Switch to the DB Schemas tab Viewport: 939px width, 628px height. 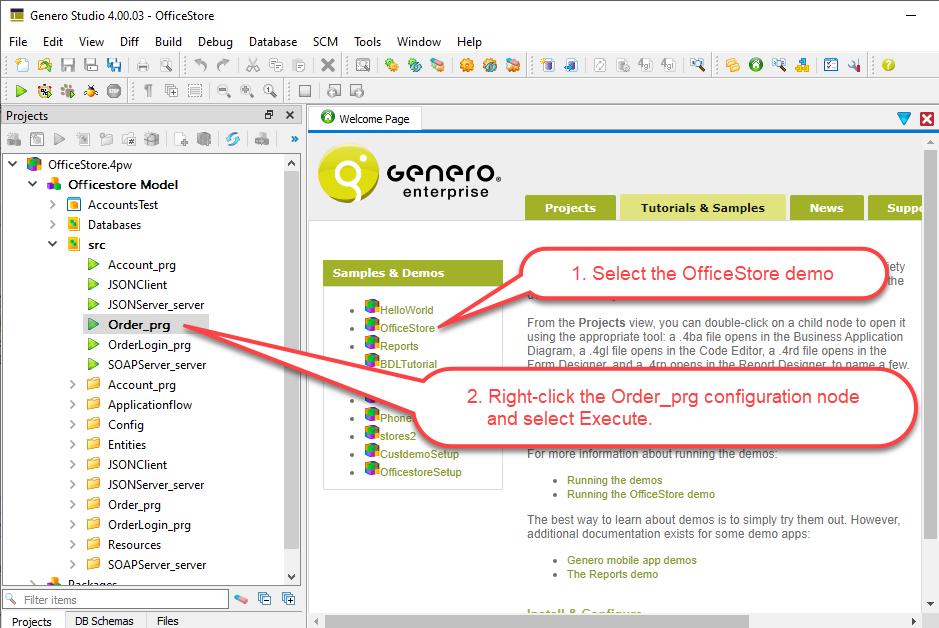click(104, 621)
